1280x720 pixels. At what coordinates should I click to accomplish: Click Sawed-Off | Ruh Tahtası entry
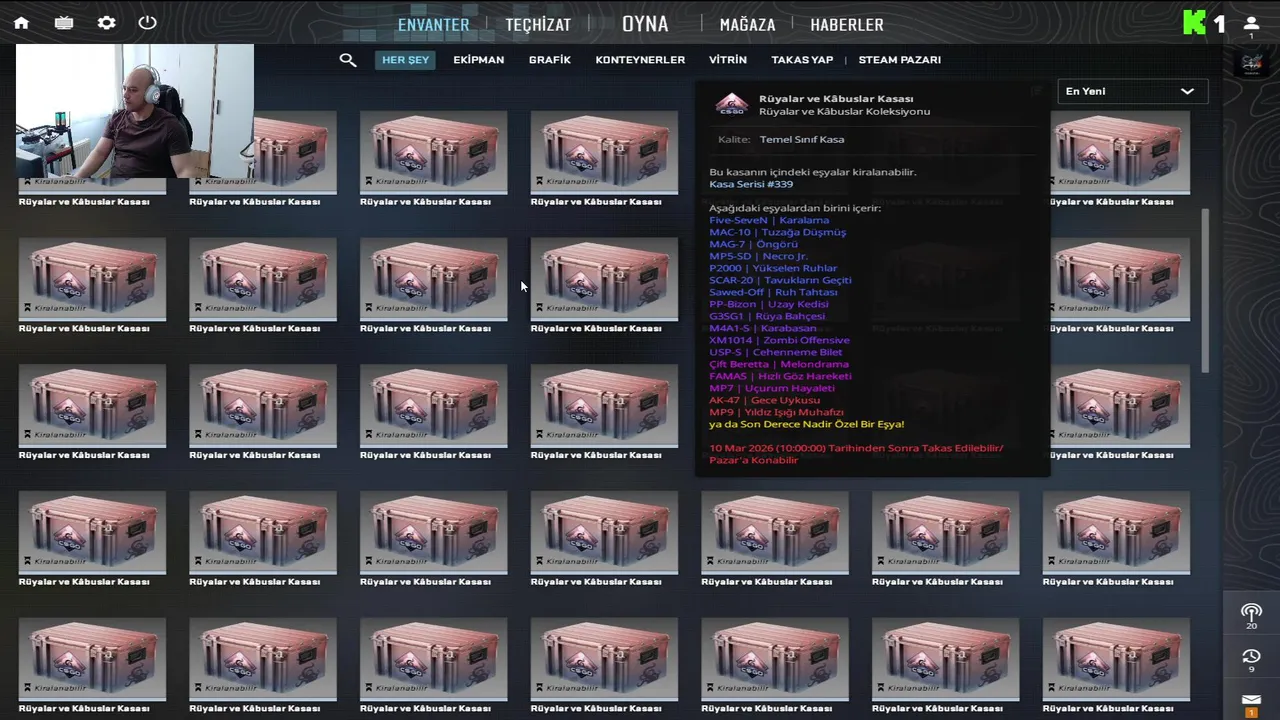tap(773, 292)
